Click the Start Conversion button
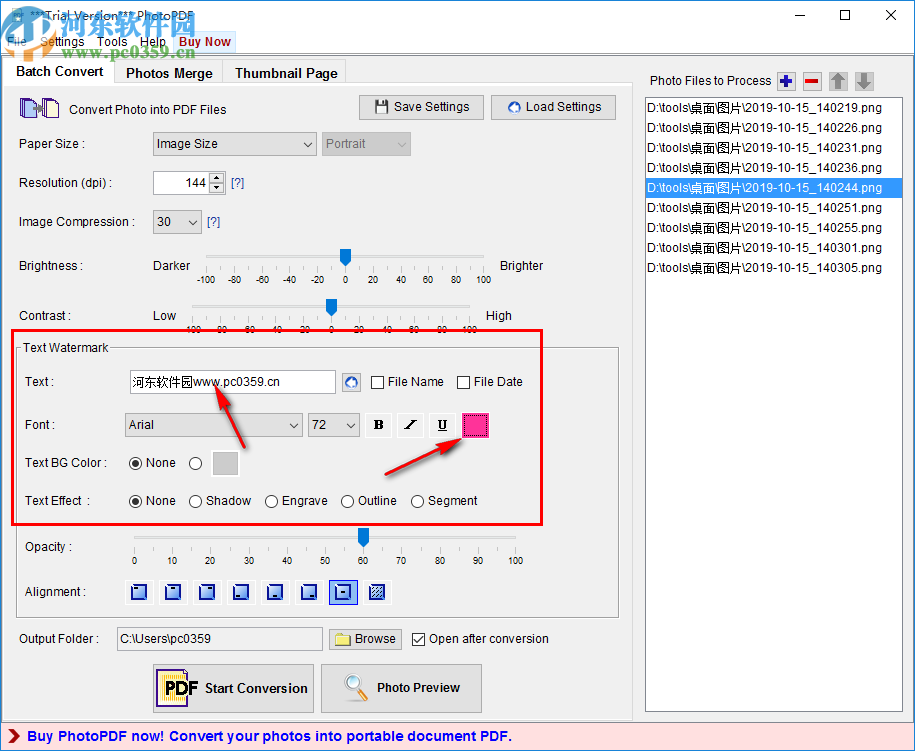This screenshot has width=915, height=751. coord(233,688)
